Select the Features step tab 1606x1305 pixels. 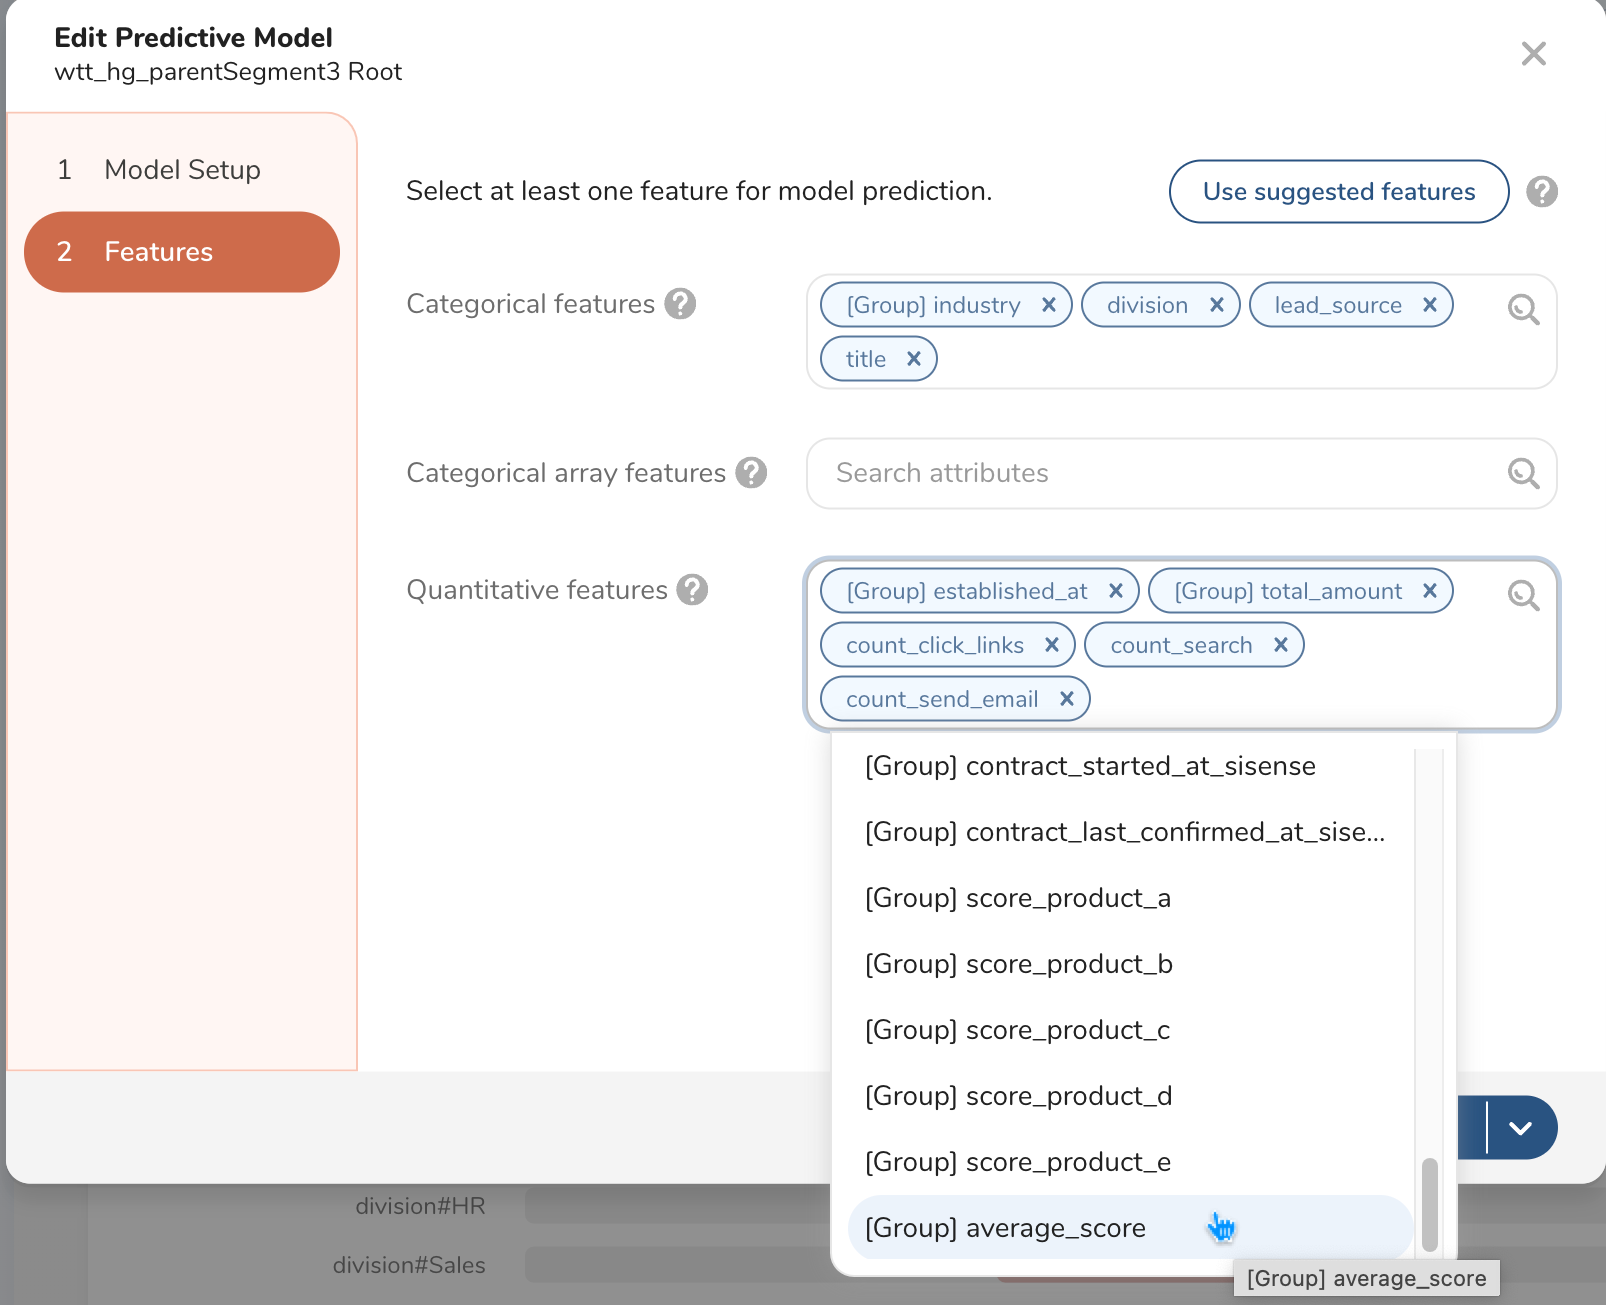click(182, 252)
